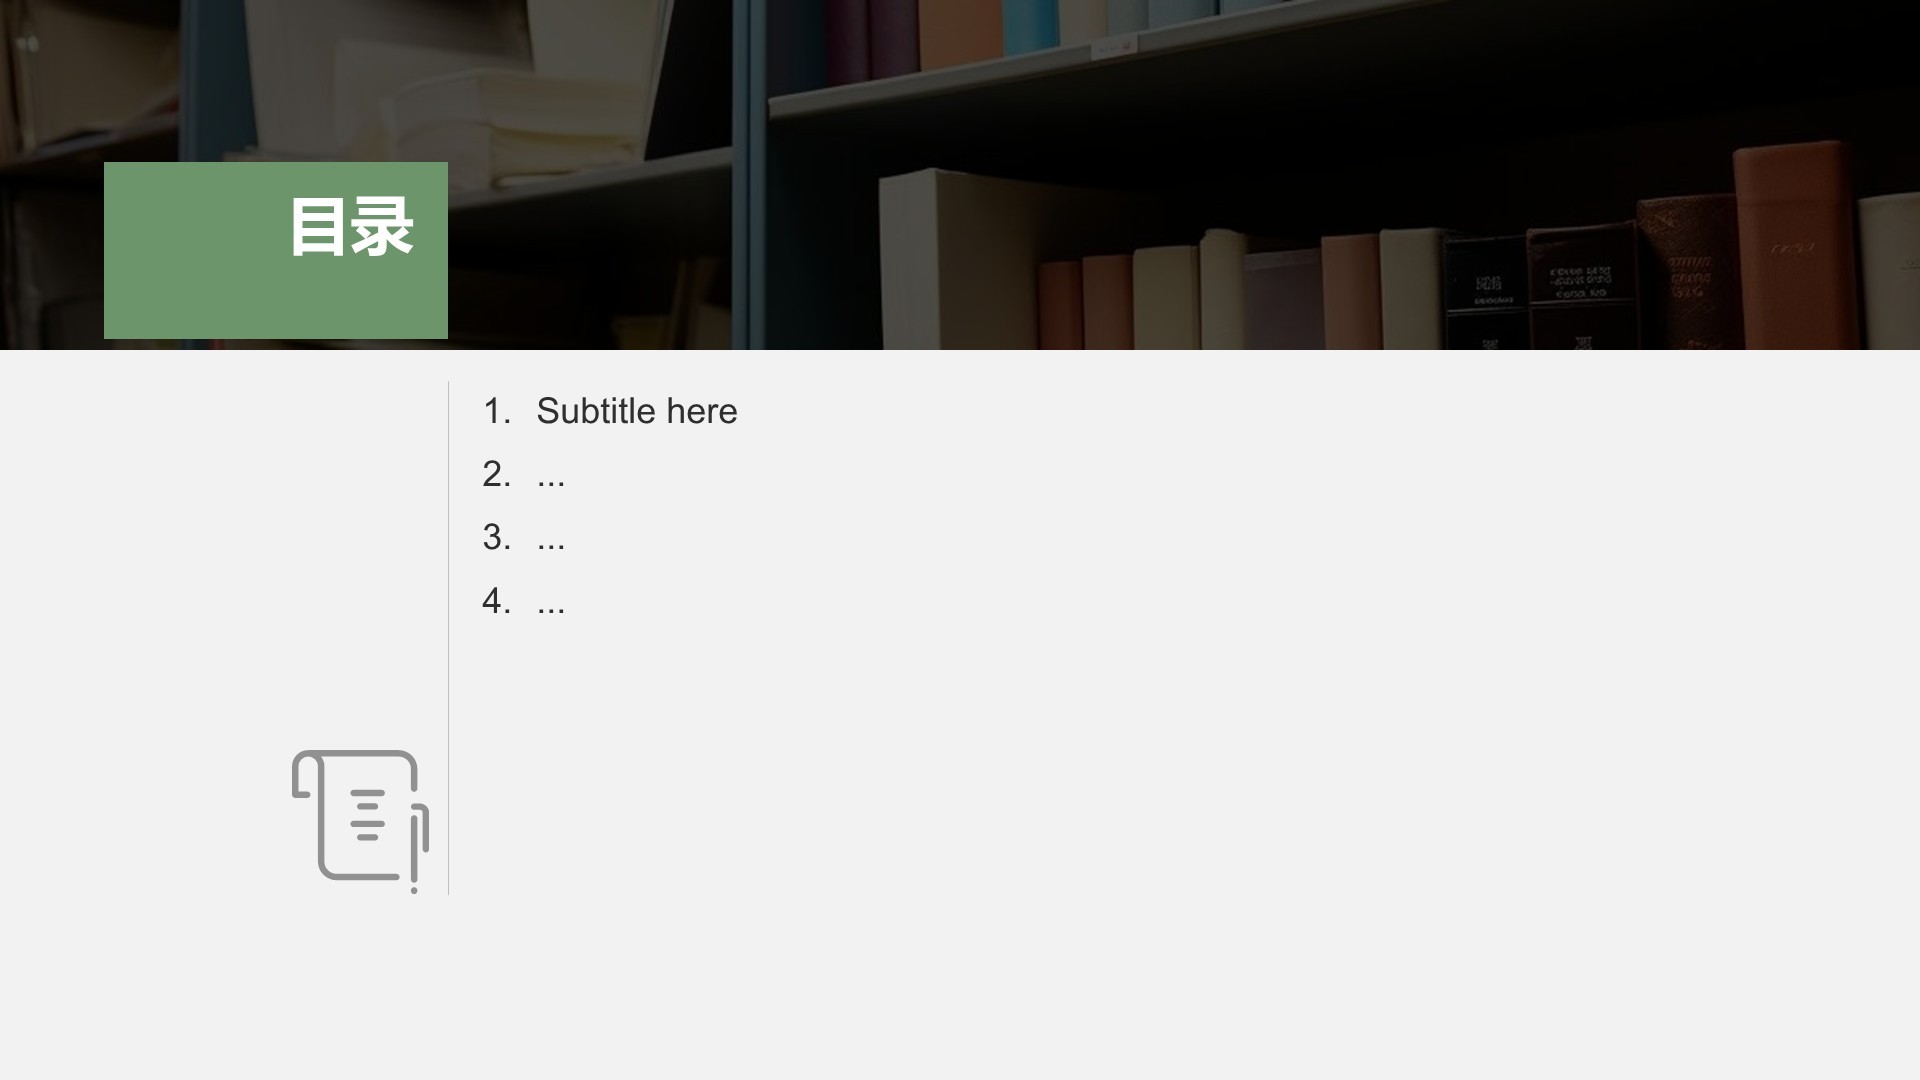Image resolution: width=1920 pixels, height=1080 pixels.
Task: Select the third list item ellipsis
Action: [x=551, y=539]
